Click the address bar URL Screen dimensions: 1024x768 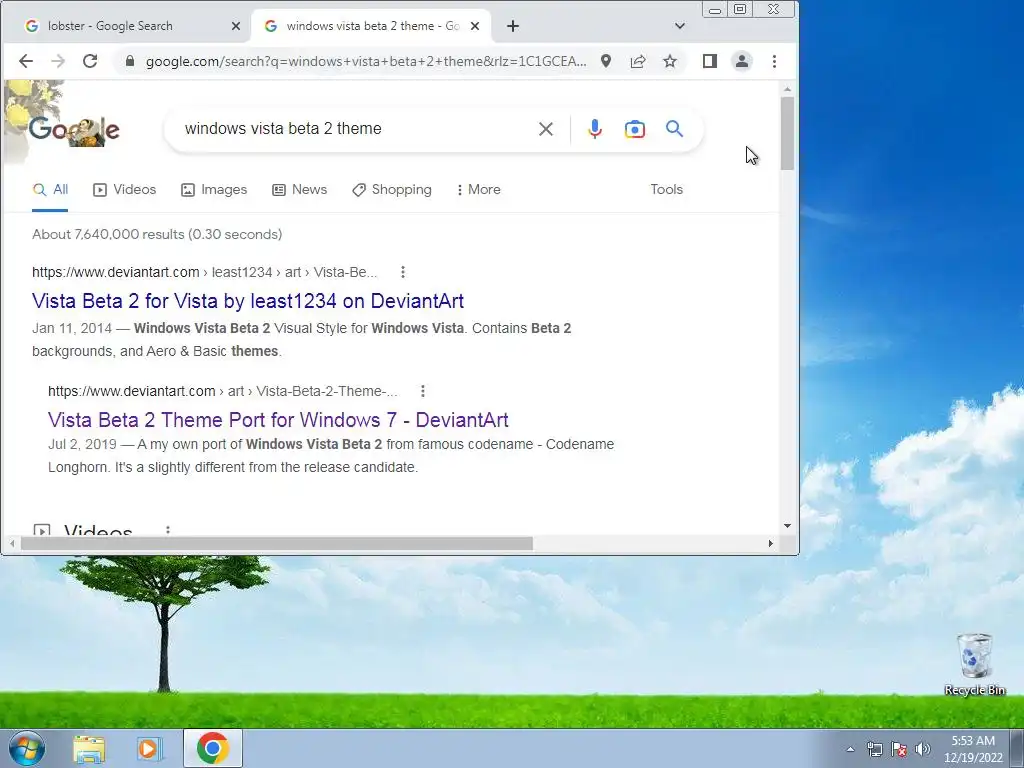[x=366, y=61]
